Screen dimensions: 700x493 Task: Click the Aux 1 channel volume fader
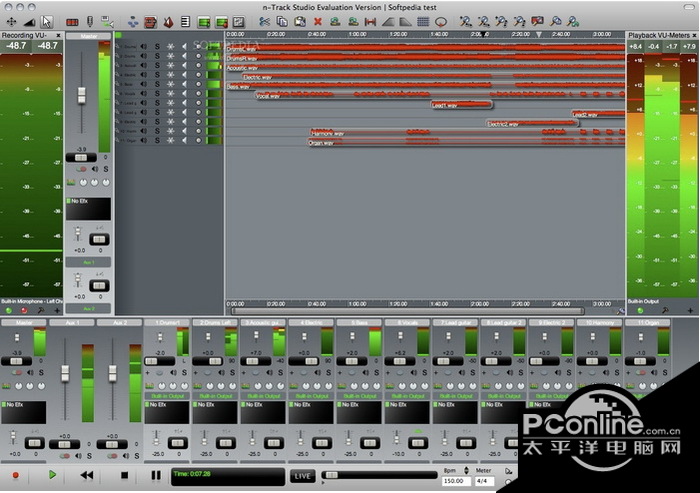tap(65, 373)
